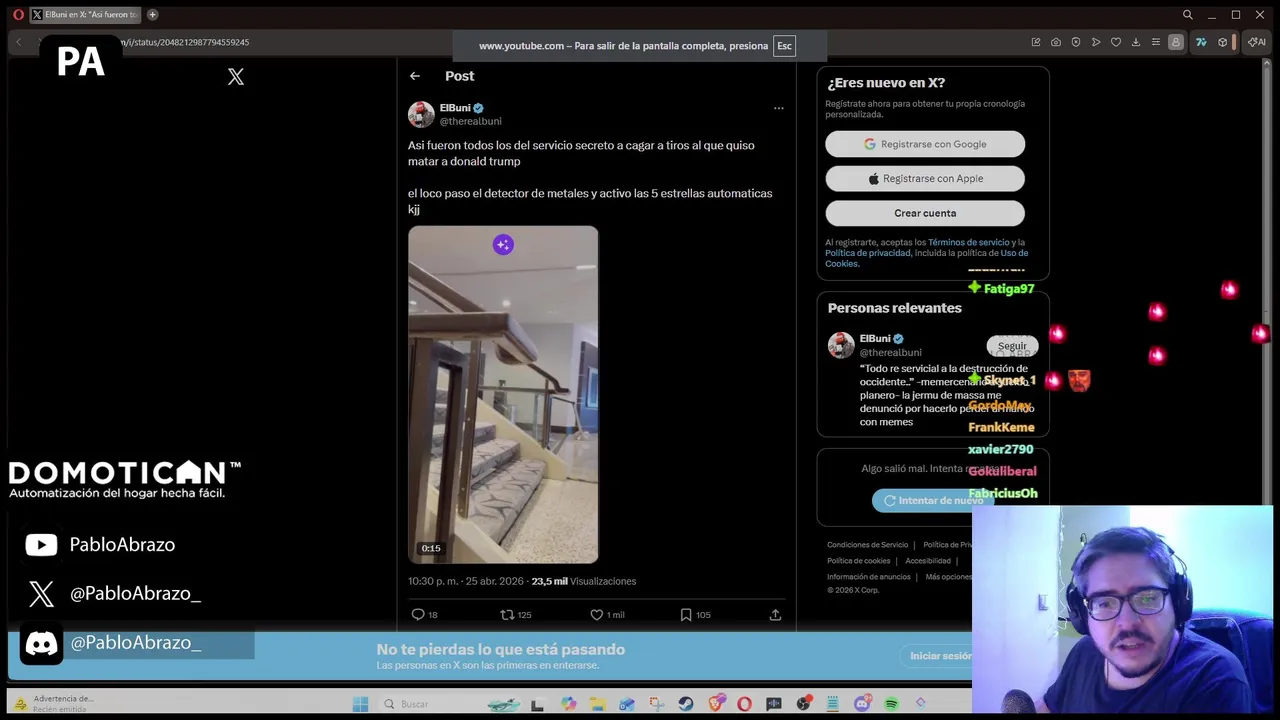Open Steam from the taskbar

click(x=685, y=704)
